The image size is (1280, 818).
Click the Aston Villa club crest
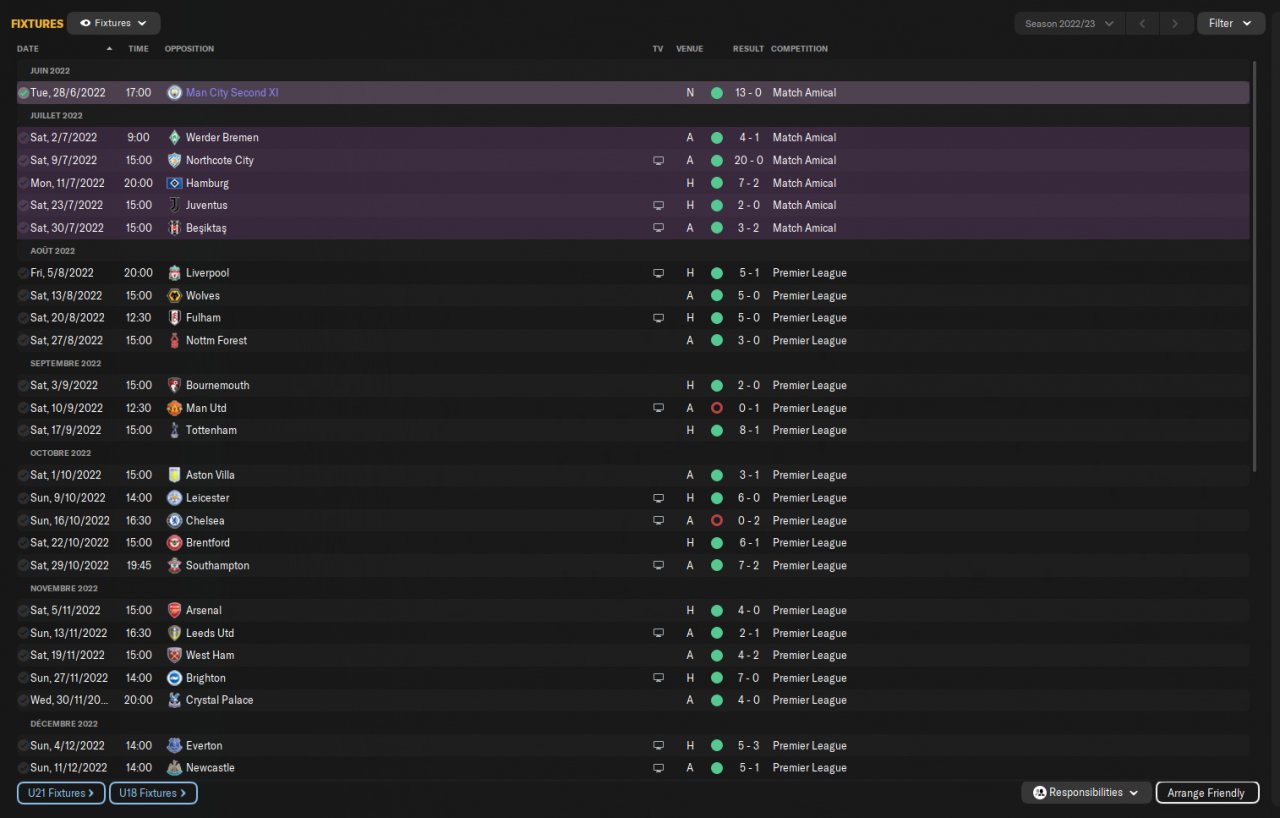point(174,475)
